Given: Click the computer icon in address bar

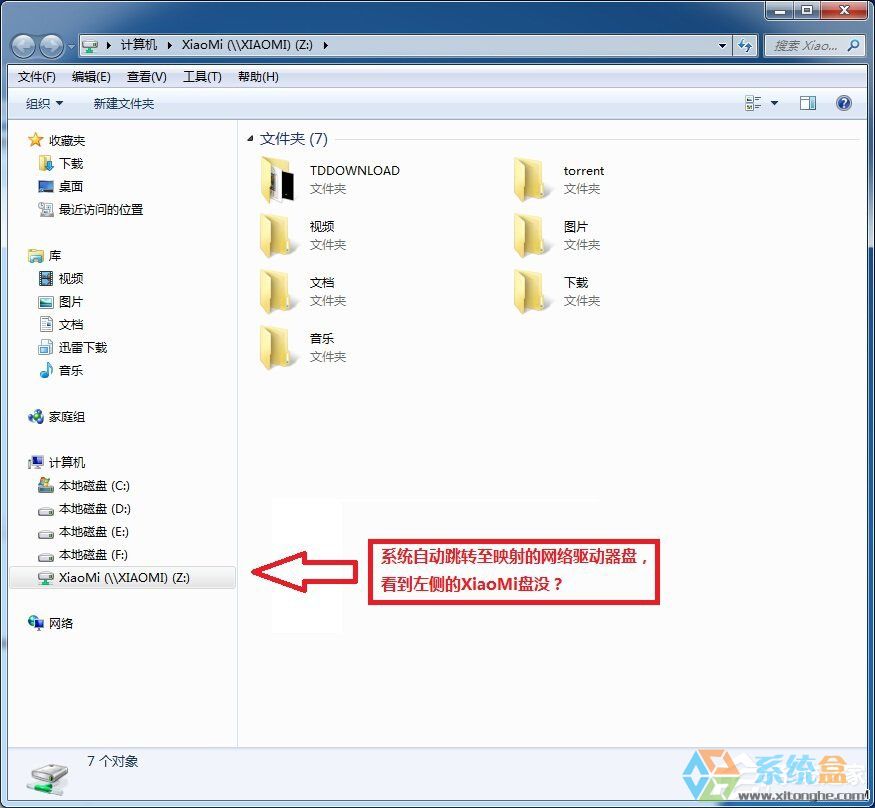Looking at the screenshot, I should pyautogui.click(x=90, y=46).
